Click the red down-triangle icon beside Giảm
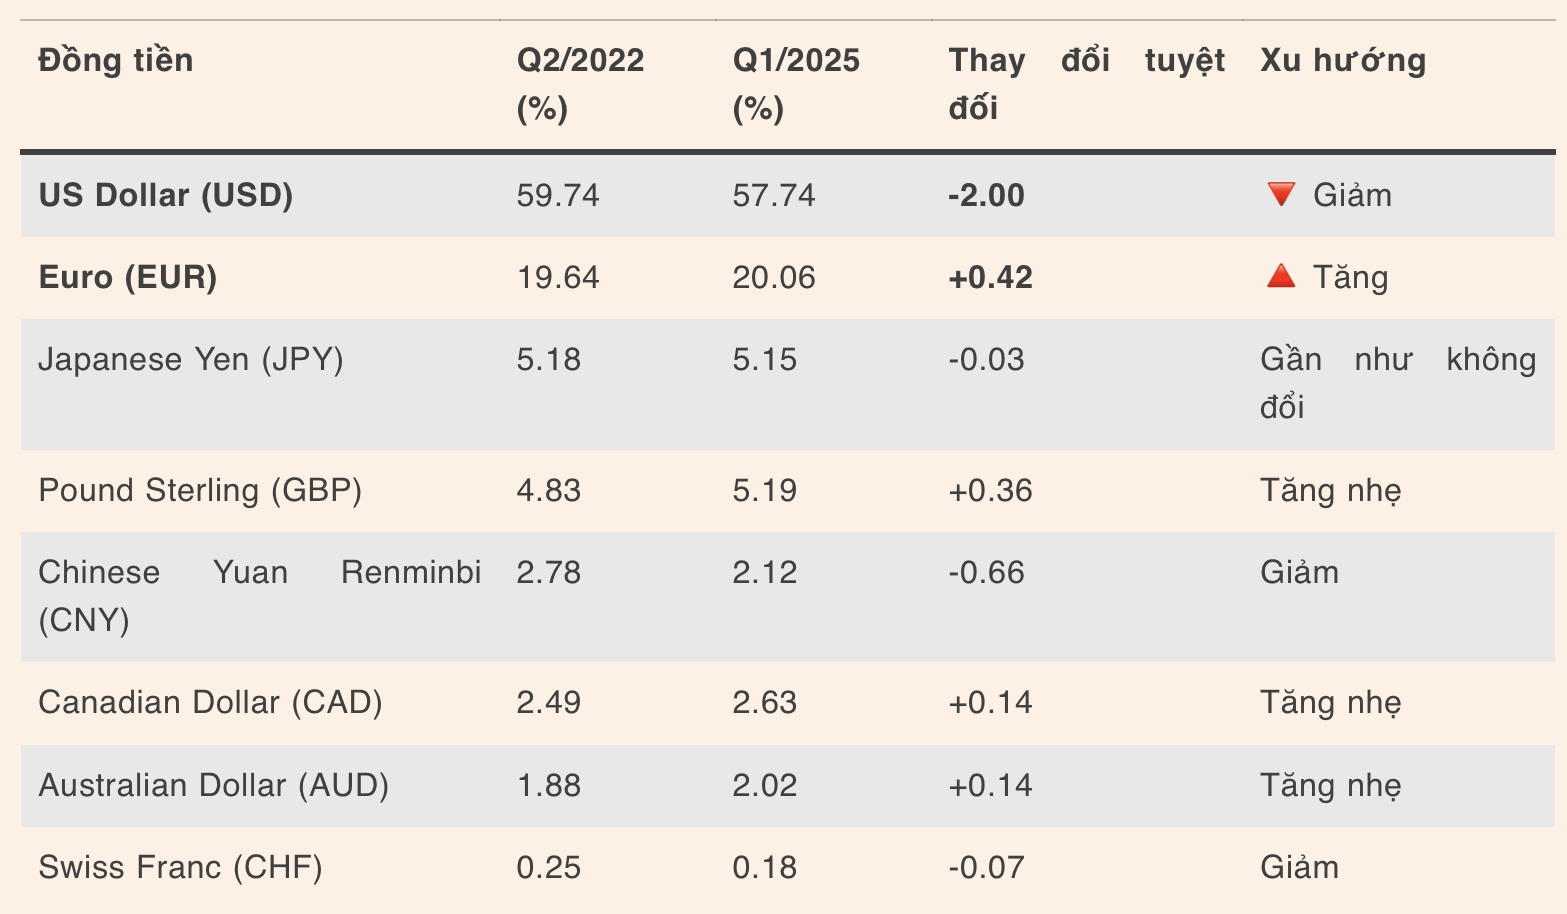 (x=1280, y=194)
